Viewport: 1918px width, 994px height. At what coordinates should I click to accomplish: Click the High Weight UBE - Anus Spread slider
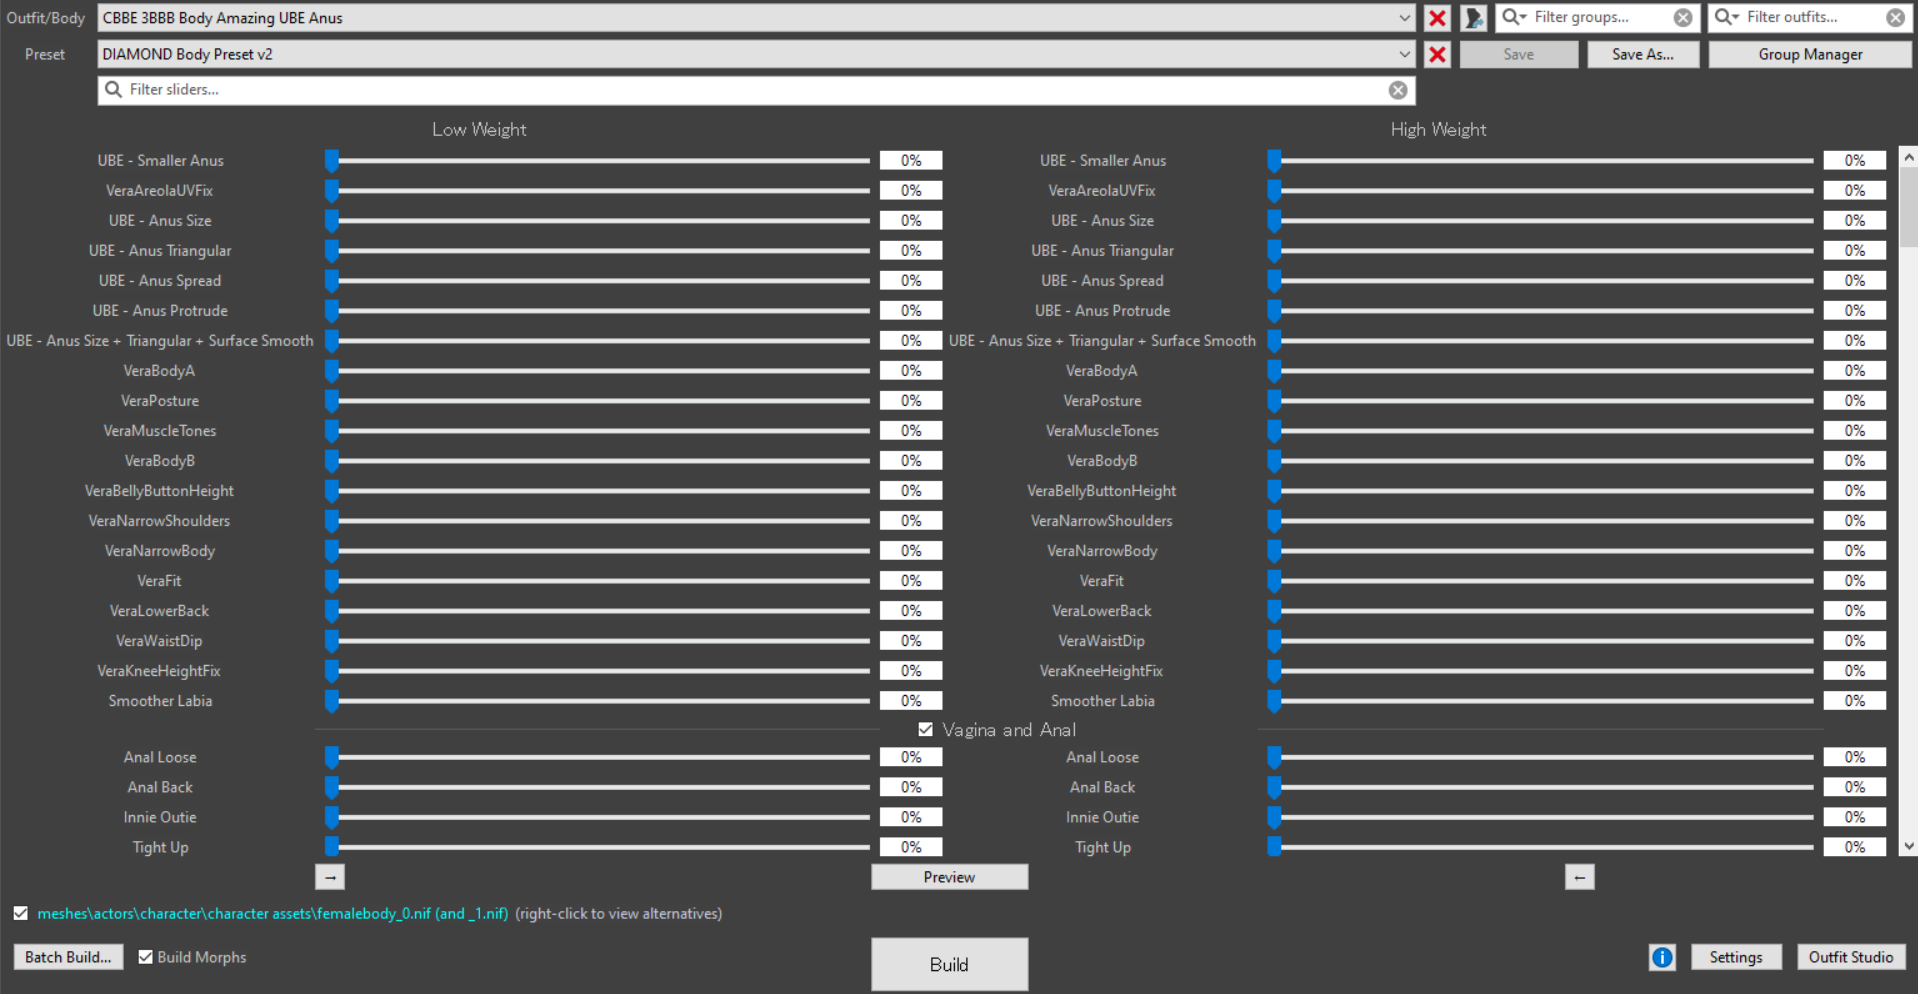coord(1541,280)
